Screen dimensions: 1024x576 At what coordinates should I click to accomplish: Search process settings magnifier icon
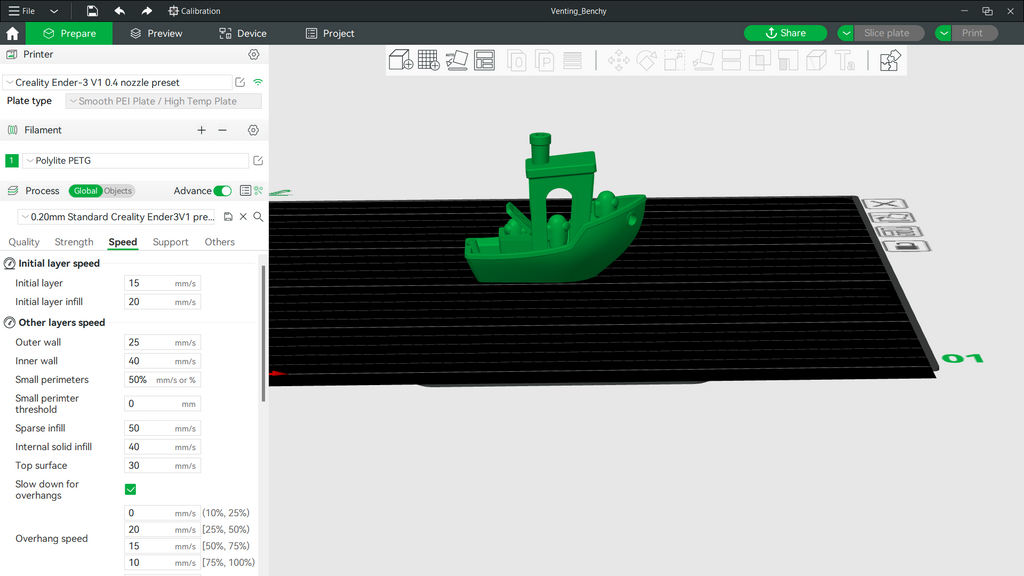[x=258, y=217]
